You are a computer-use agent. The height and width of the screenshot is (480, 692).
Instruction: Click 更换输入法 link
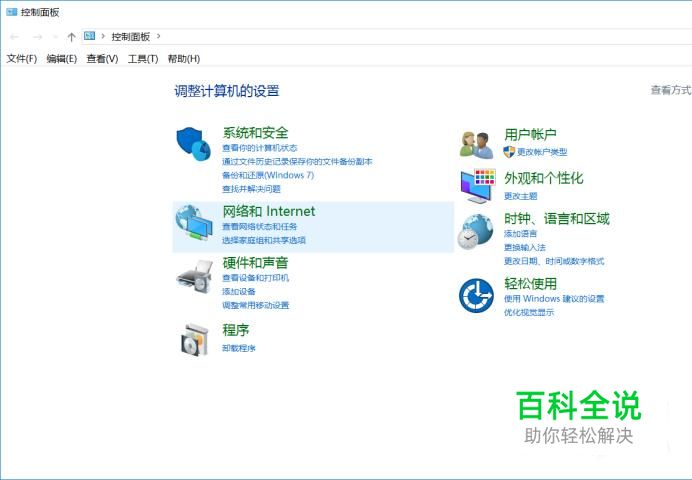point(525,248)
